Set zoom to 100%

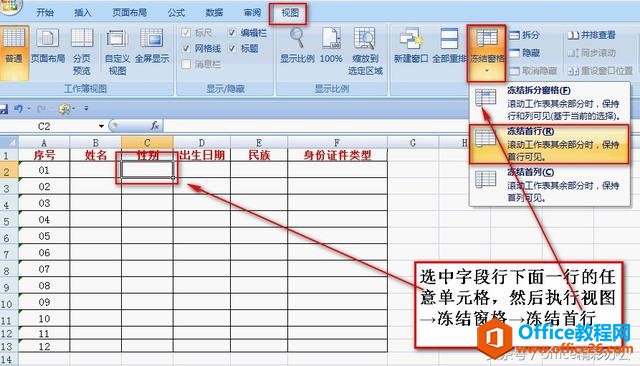(331, 47)
